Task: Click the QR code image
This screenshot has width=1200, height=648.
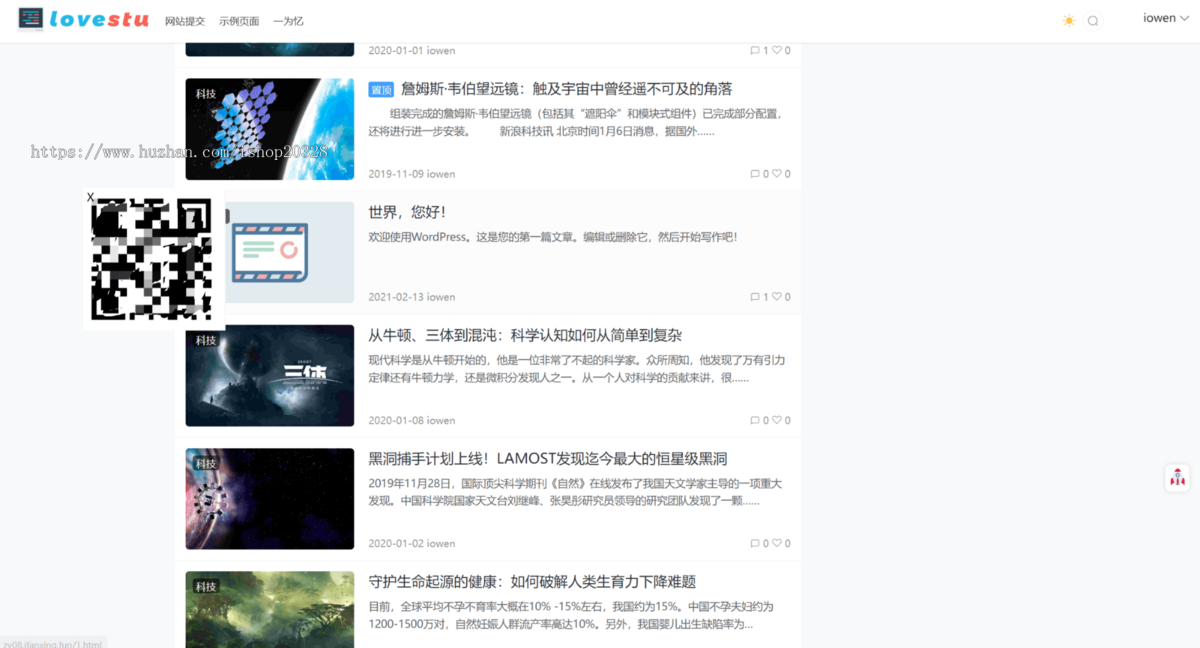Action: (x=152, y=259)
